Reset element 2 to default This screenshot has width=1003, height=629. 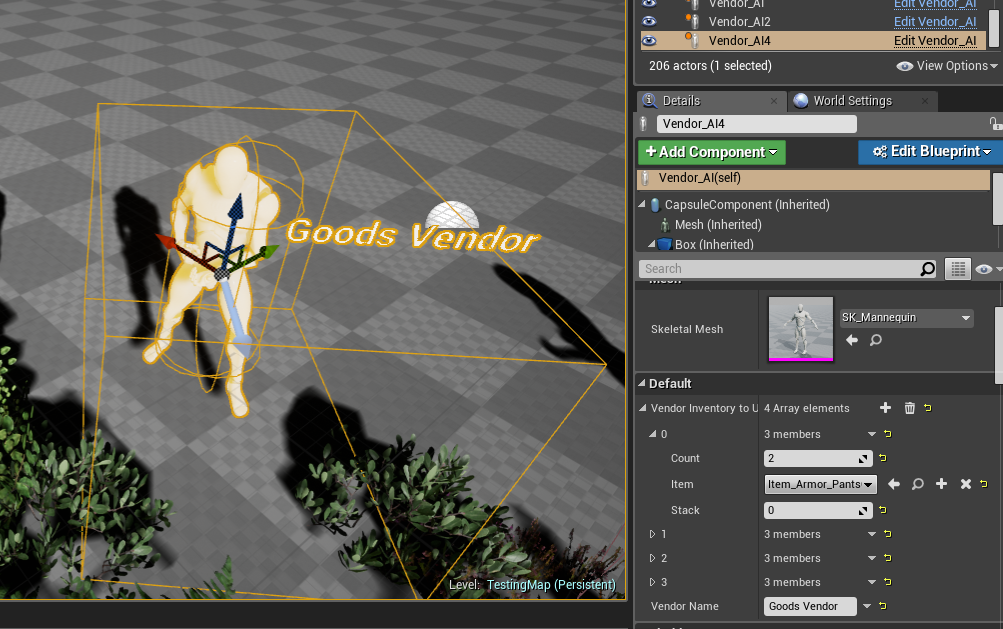tap(888, 557)
